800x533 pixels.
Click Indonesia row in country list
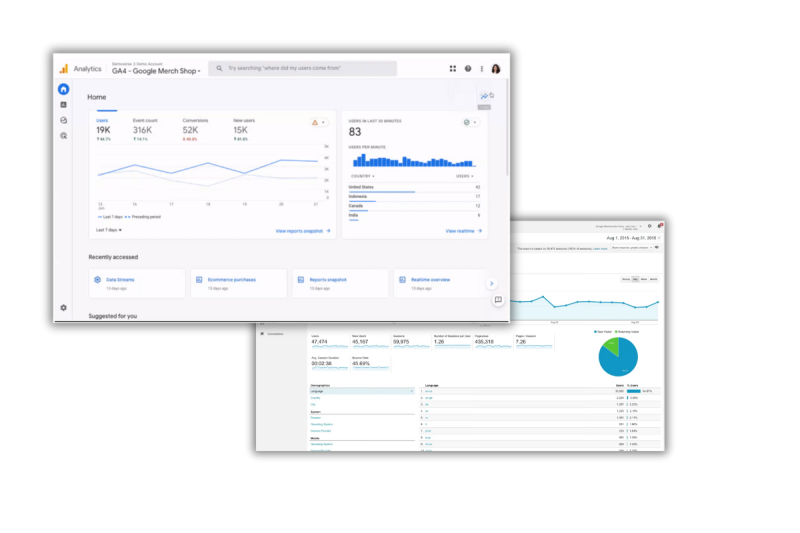click(x=414, y=197)
